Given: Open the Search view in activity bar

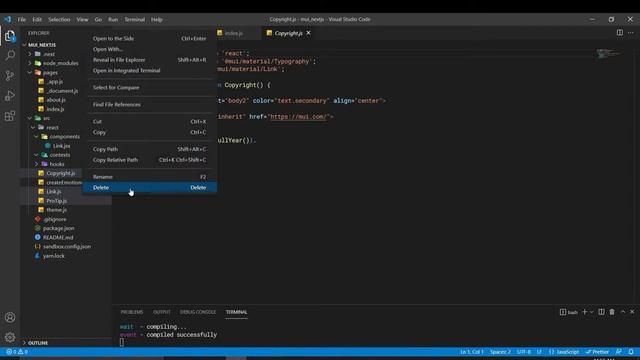Looking at the screenshot, I should point(10,55).
